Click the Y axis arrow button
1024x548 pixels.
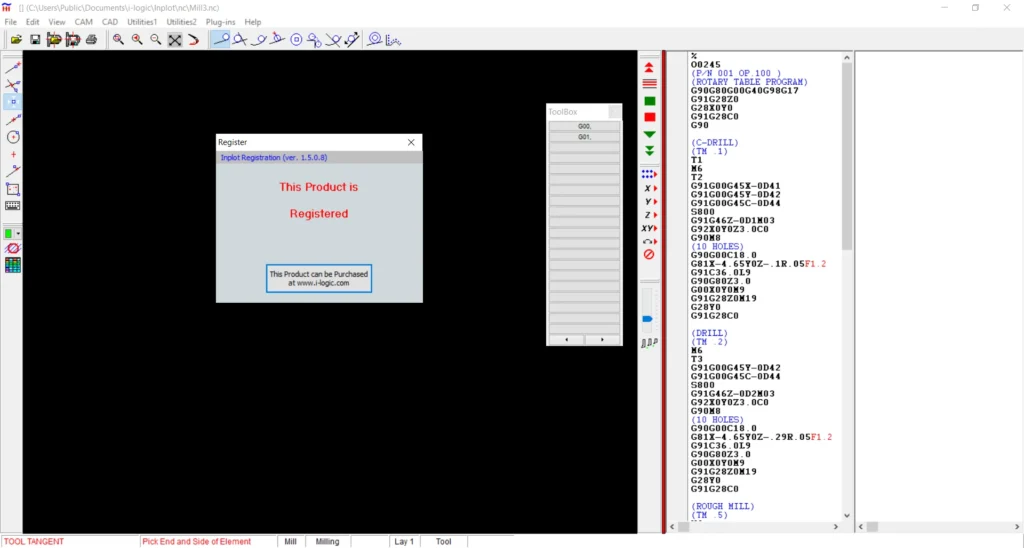pyautogui.click(x=649, y=202)
